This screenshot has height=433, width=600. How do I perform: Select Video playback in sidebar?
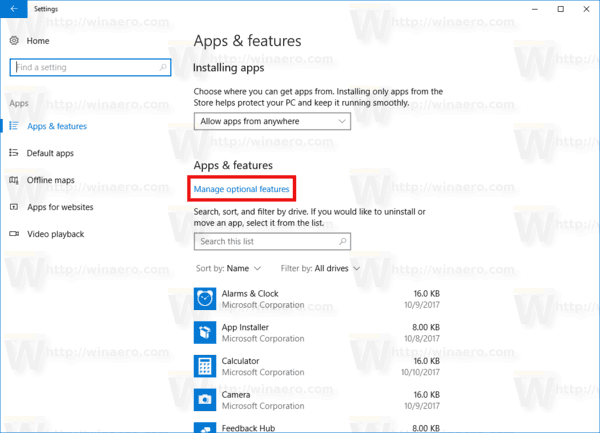point(55,234)
